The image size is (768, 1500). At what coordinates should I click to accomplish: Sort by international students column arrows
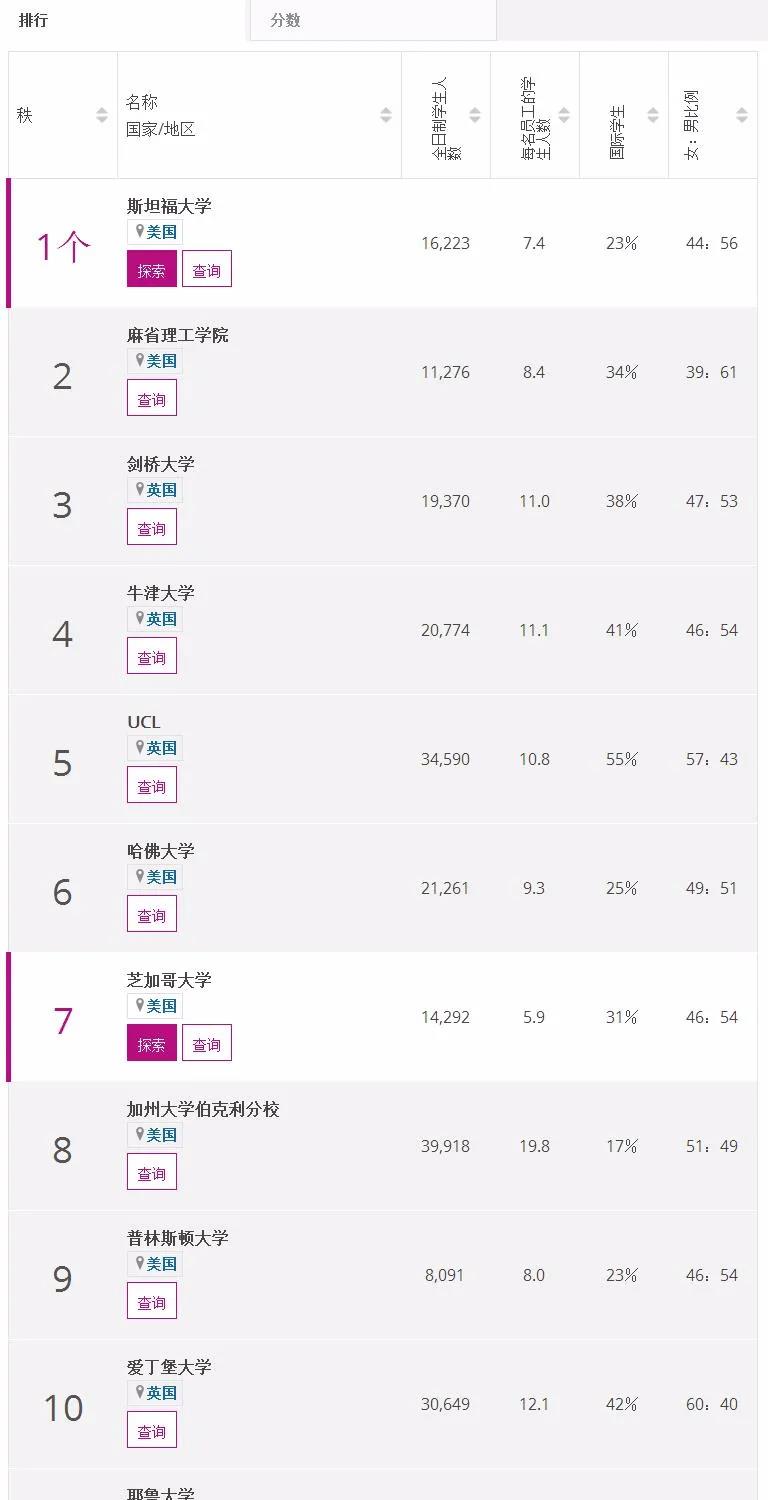[x=653, y=115]
